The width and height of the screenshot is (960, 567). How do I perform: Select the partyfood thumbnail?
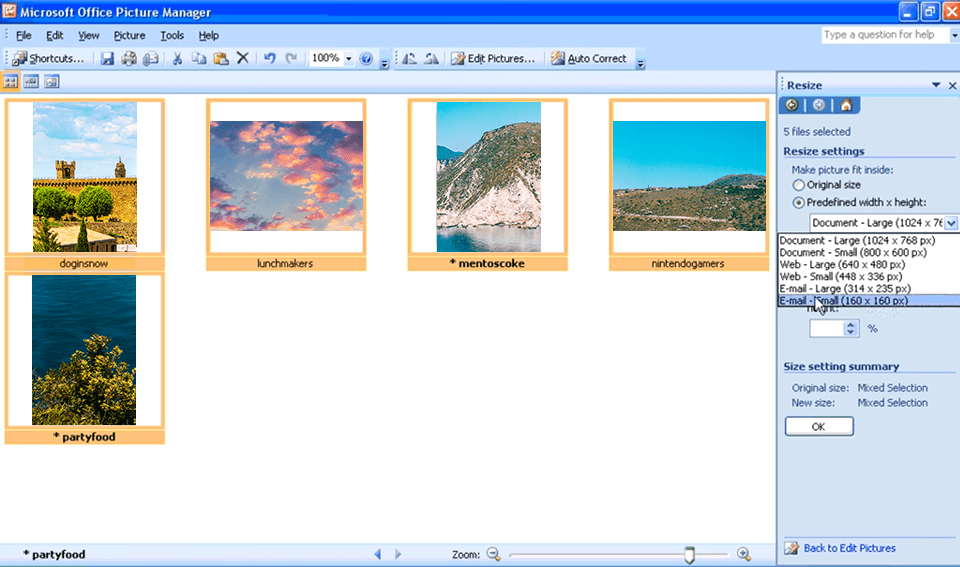84,358
